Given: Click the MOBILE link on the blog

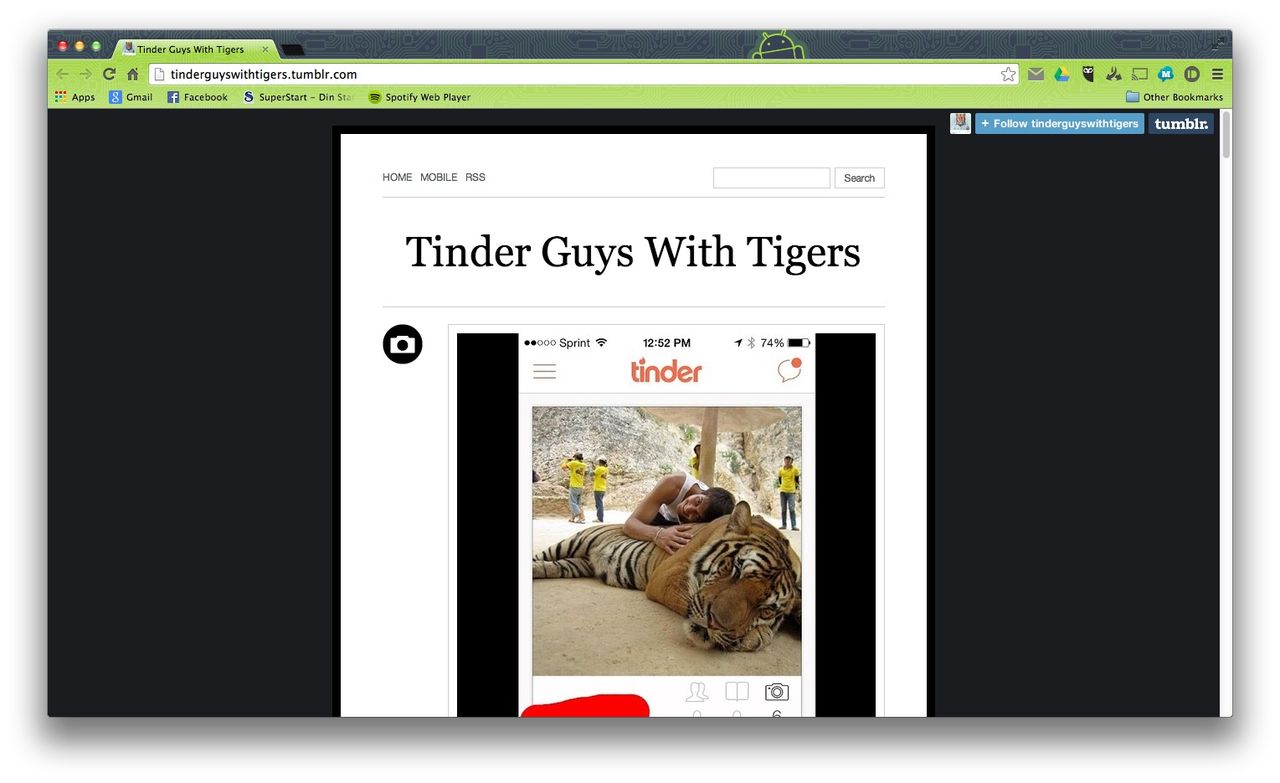Looking at the screenshot, I should click(438, 177).
